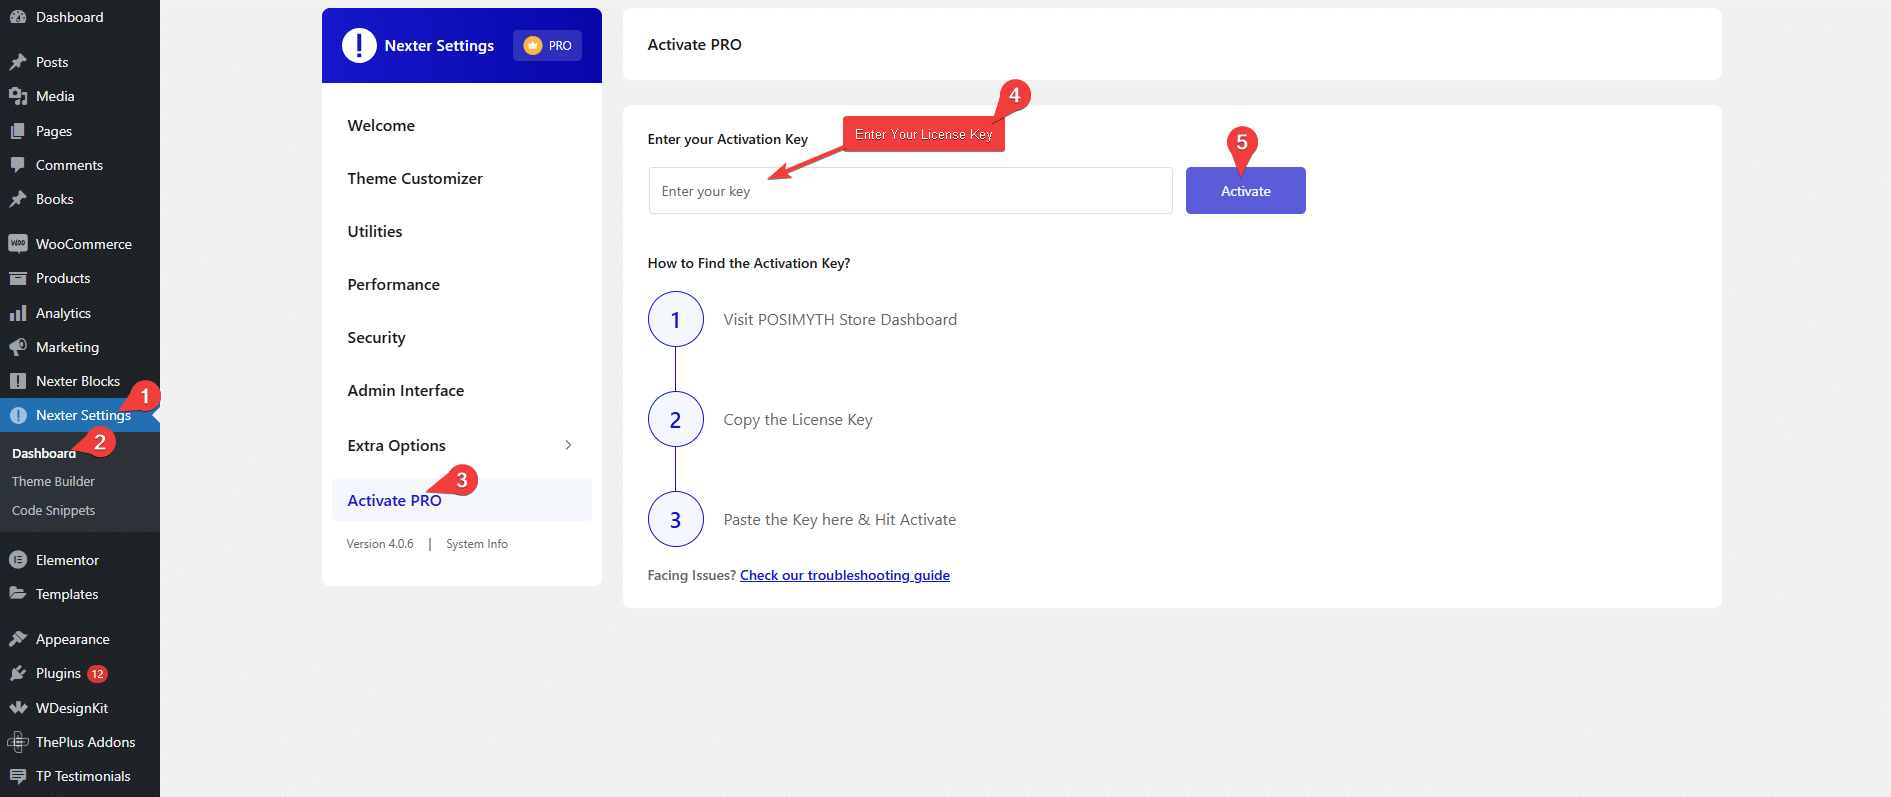This screenshot has width=1891, height=797.
Task: Click step 1 circle Visit POSIMYTH Store
Action: point(676,319)
